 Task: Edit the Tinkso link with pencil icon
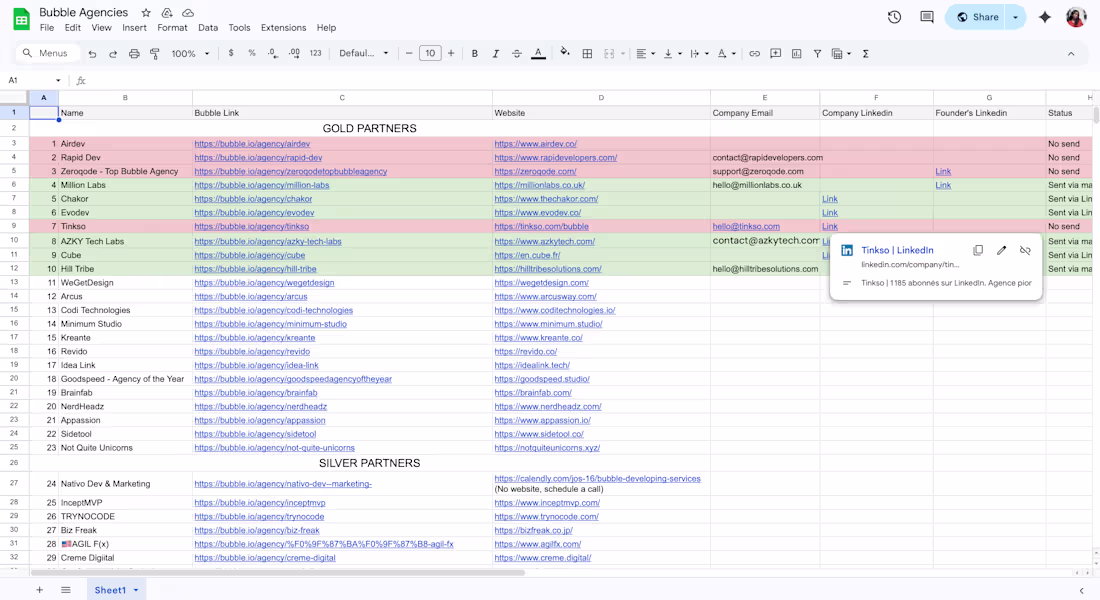click(1002, 250)
